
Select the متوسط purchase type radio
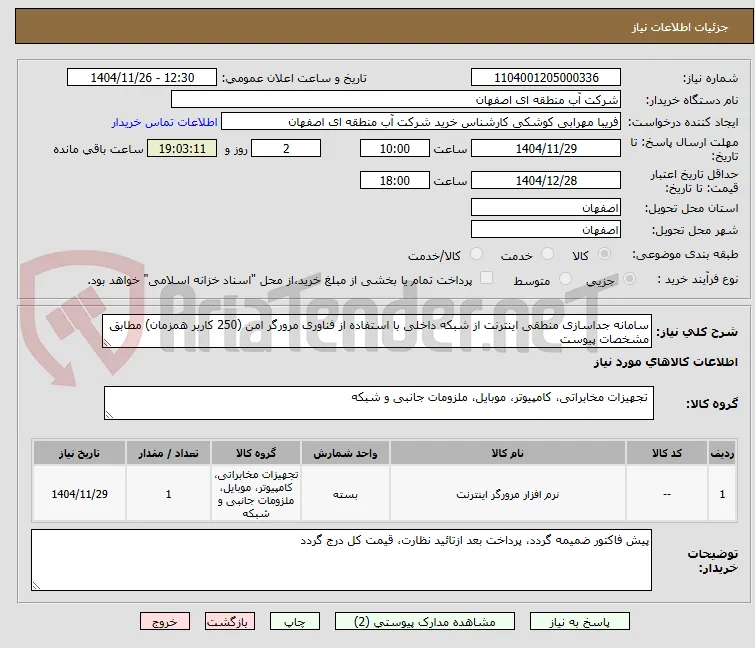click(x=565, y=279)
